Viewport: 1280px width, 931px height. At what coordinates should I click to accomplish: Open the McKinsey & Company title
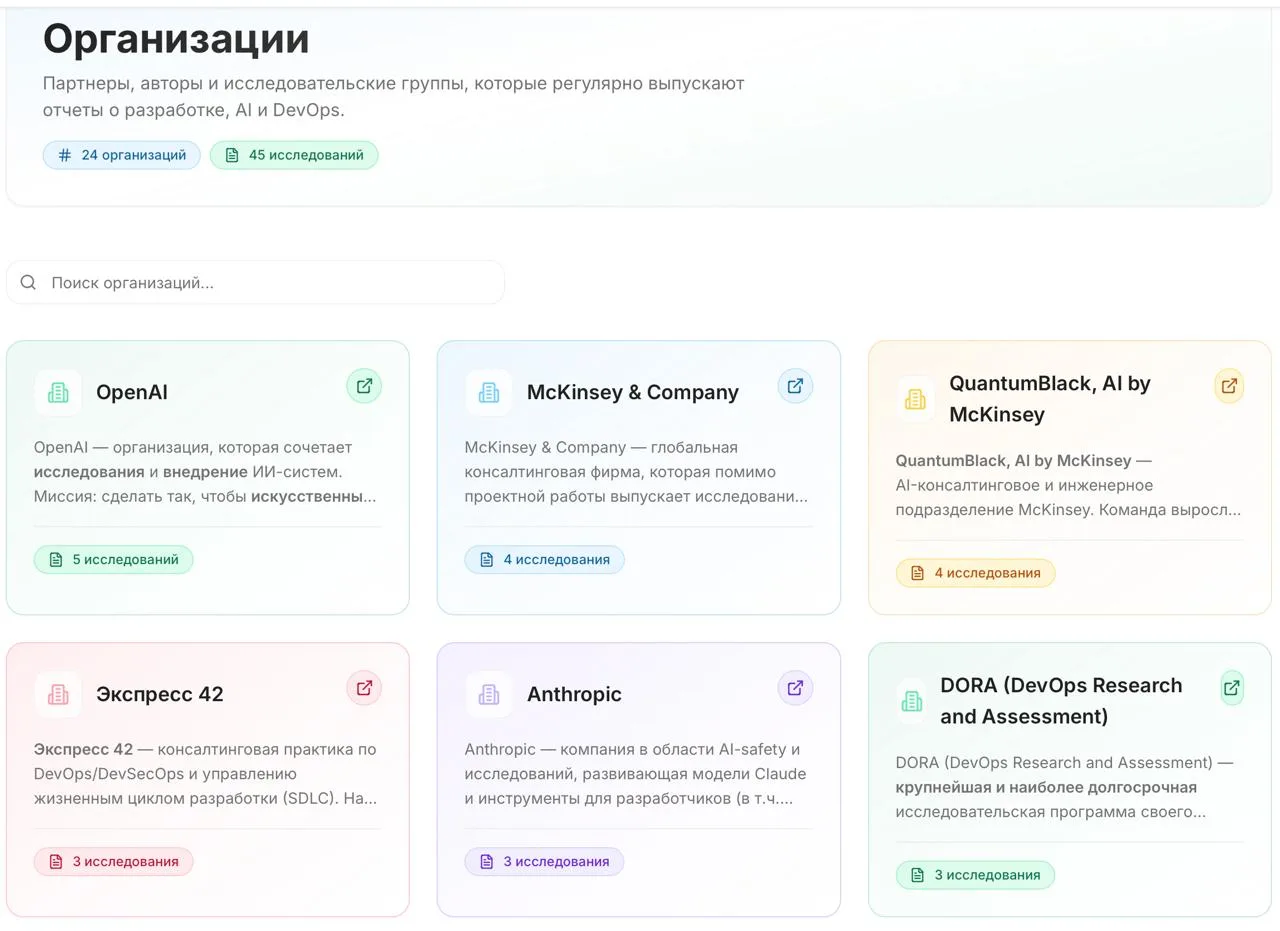click(633, 393)
